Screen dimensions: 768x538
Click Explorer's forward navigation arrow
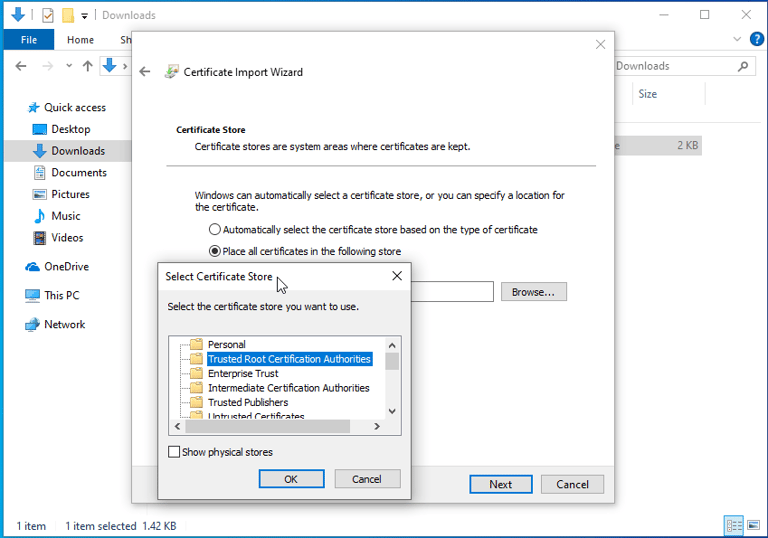48,66
